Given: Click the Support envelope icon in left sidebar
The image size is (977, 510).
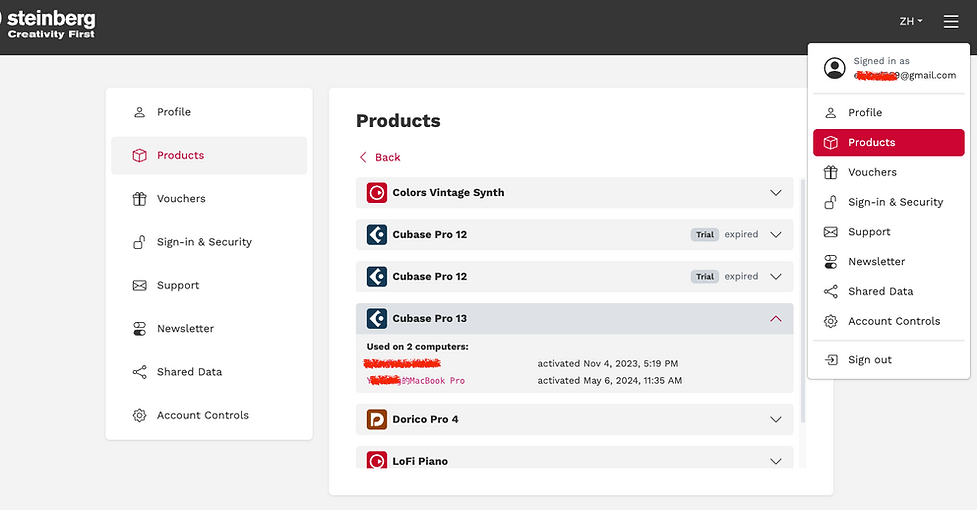Looking at the screenshot, I should [x=140, y=285].
